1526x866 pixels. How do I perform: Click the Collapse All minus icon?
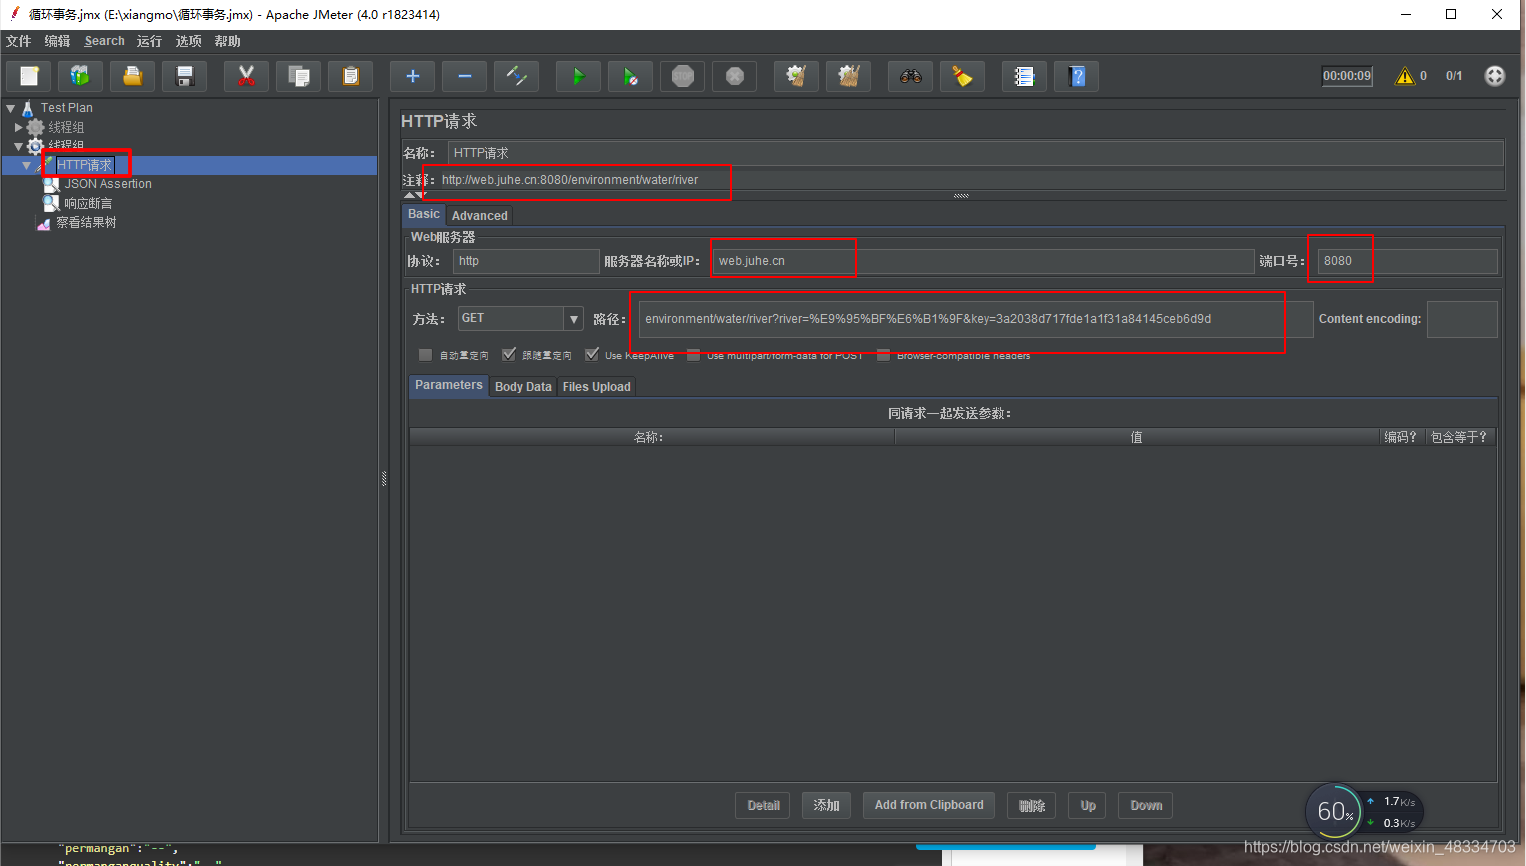[465, 76]
